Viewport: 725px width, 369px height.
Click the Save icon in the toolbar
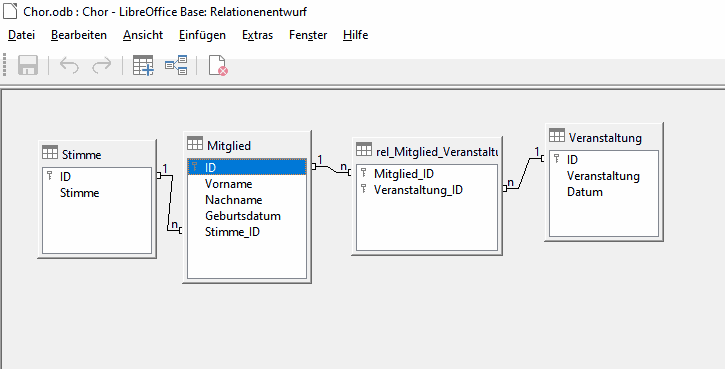(28, 66)
